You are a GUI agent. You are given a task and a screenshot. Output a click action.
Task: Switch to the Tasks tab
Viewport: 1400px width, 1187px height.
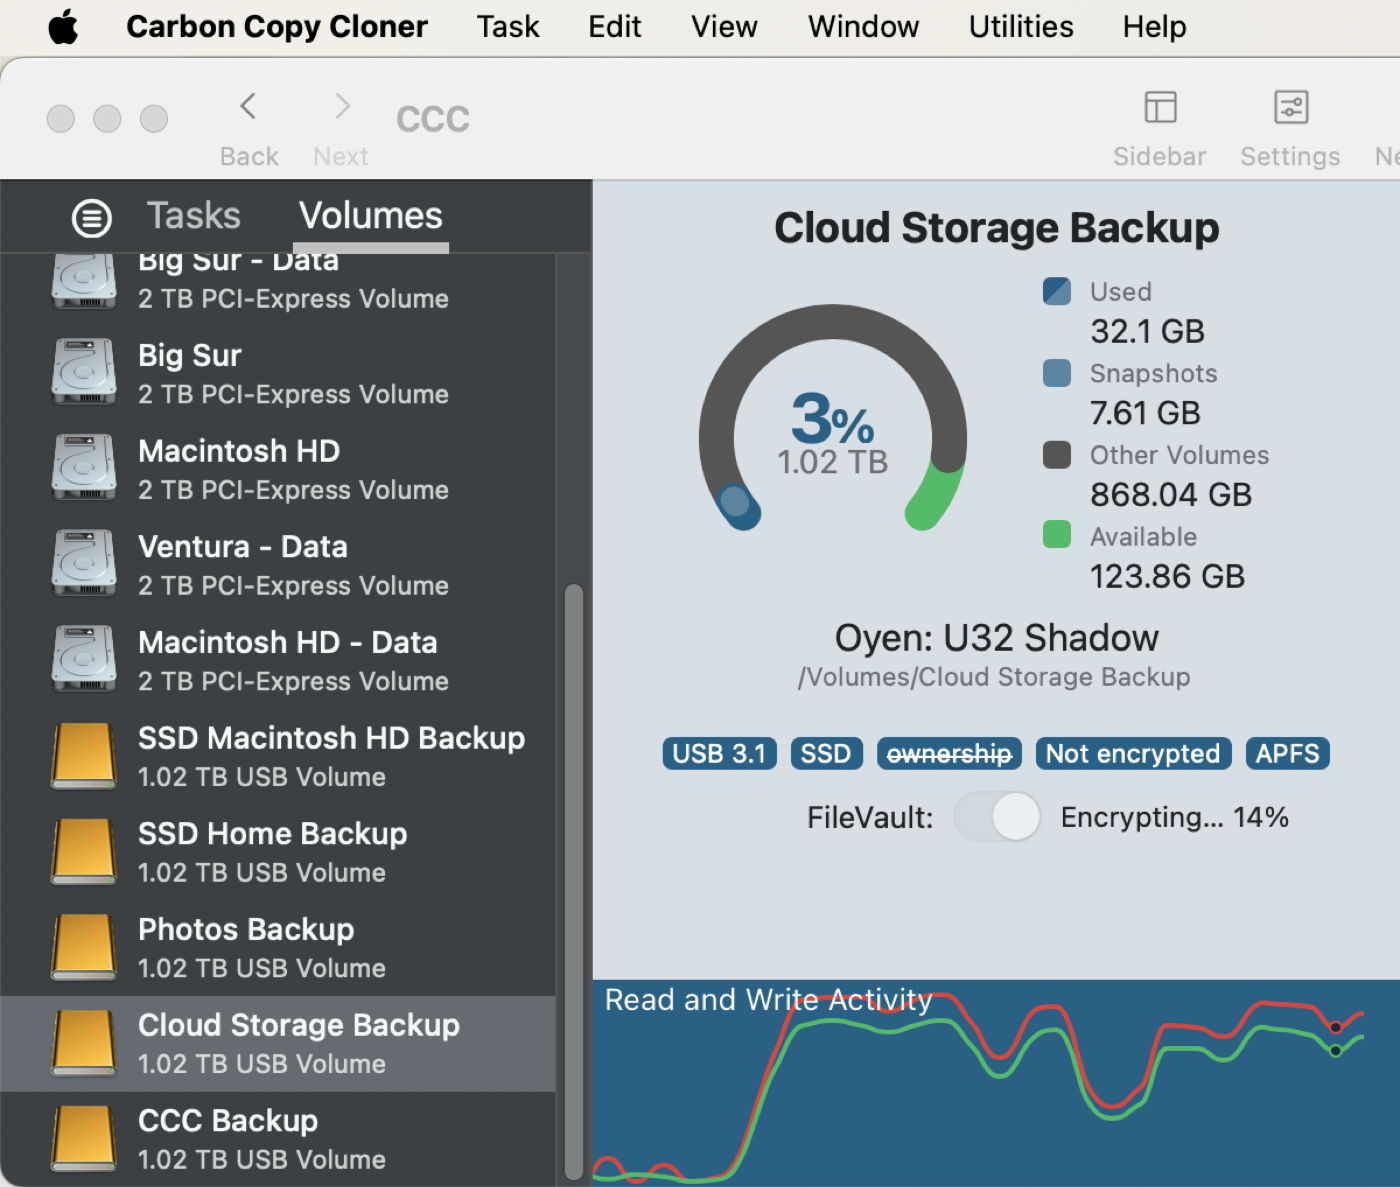pyautogui.click(x=194, y=215)
